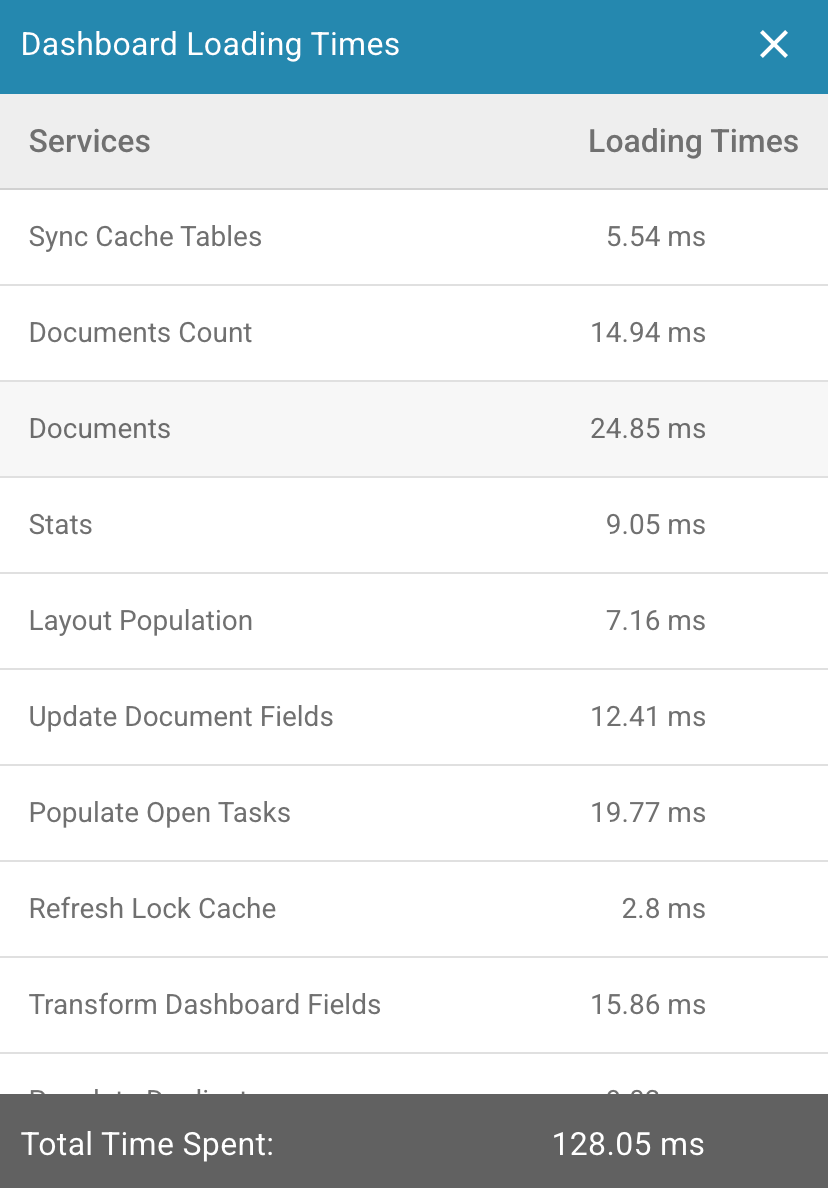Click the Update Document Fields entry

181,717
